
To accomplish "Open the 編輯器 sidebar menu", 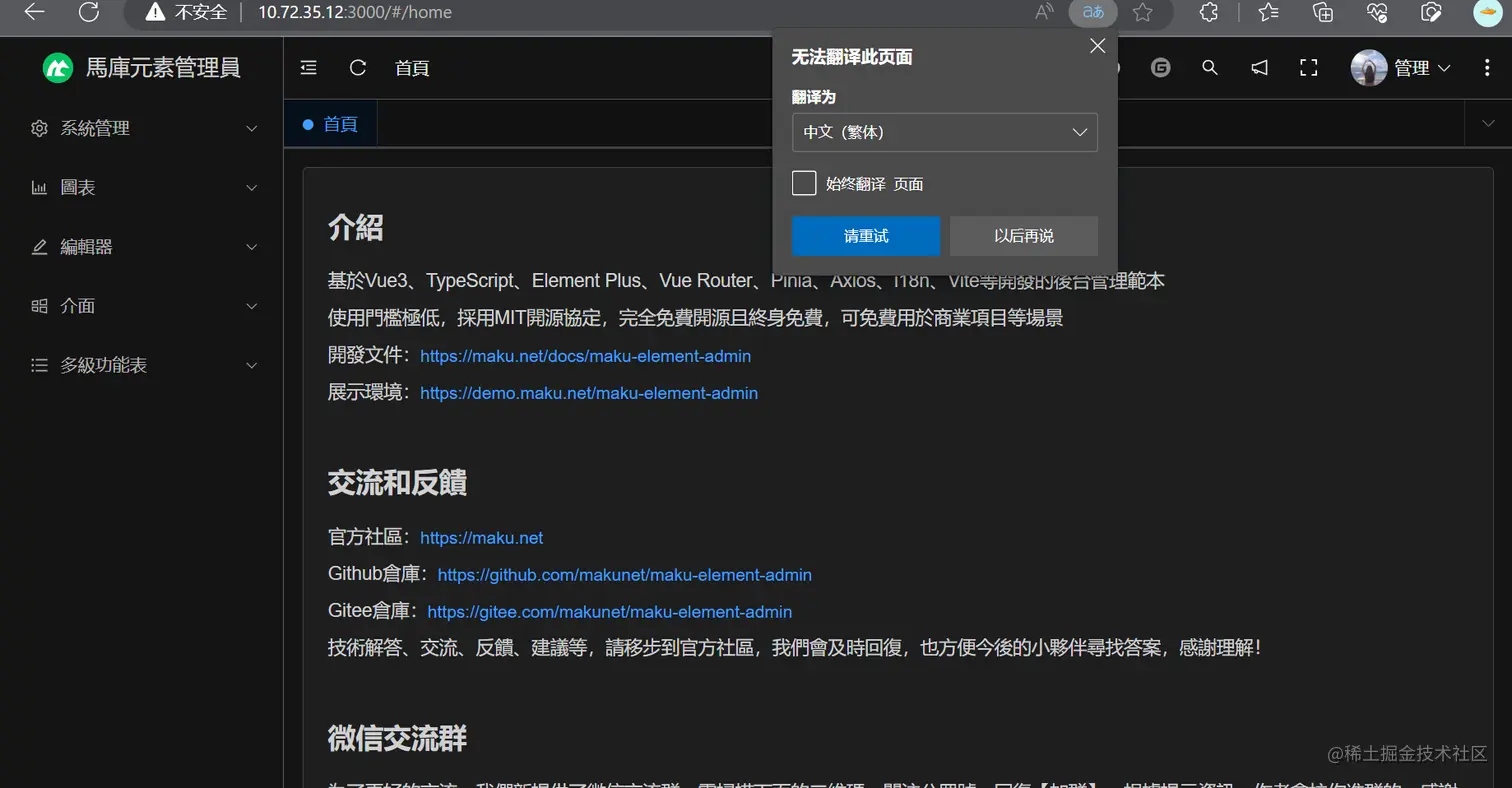I will [x=142, y=247].
